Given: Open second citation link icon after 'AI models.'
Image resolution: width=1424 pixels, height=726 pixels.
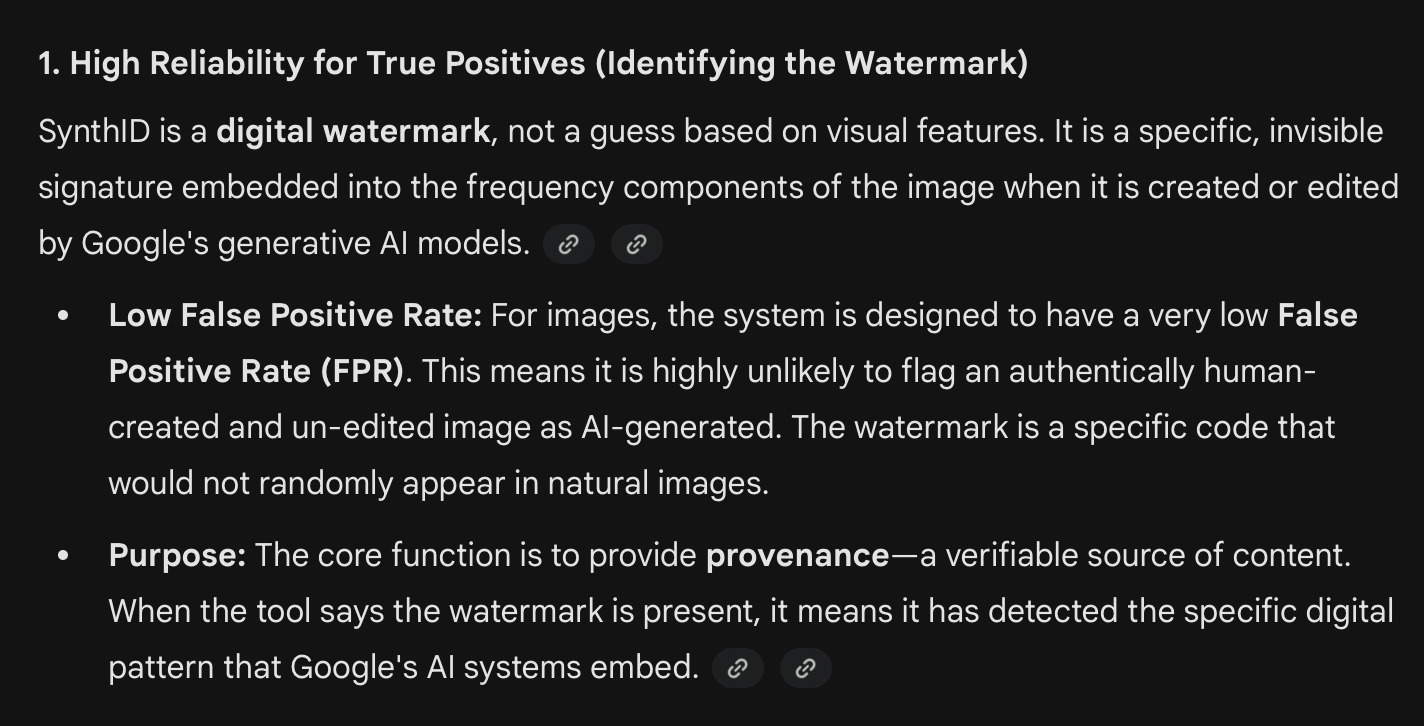Looking at the screenshot, I should pos(637,244).
